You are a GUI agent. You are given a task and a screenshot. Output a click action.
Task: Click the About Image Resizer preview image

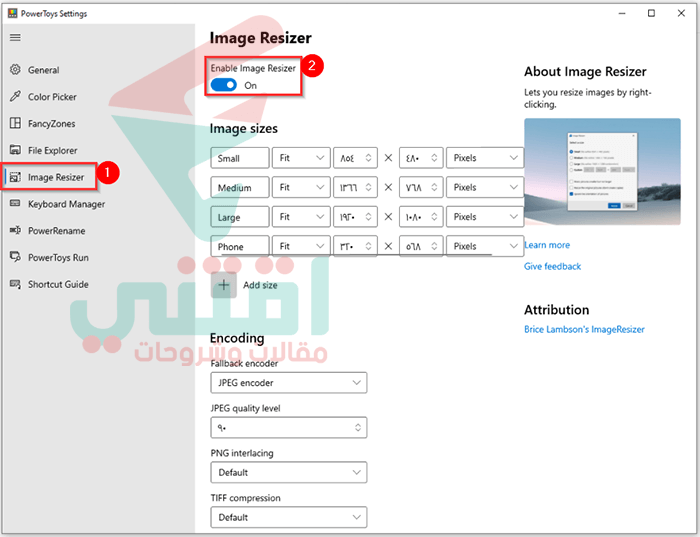pos(602,171)
